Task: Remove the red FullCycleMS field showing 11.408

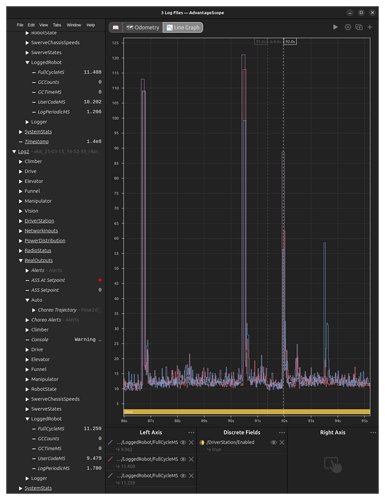Action: (x=191, y=459)
